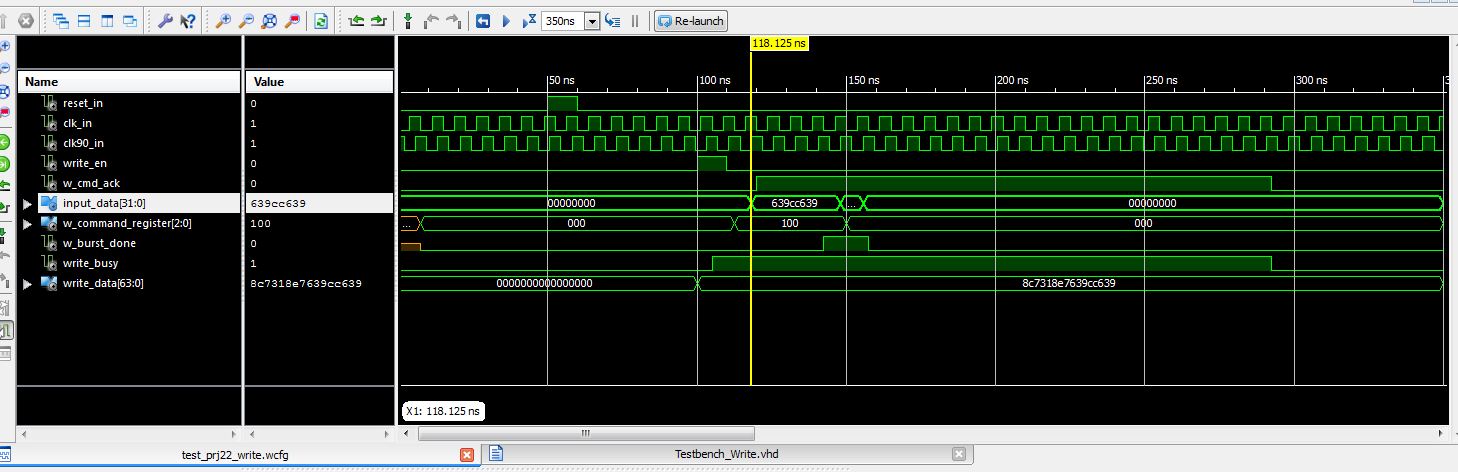Click the Step simulation icon

[613, 20]
